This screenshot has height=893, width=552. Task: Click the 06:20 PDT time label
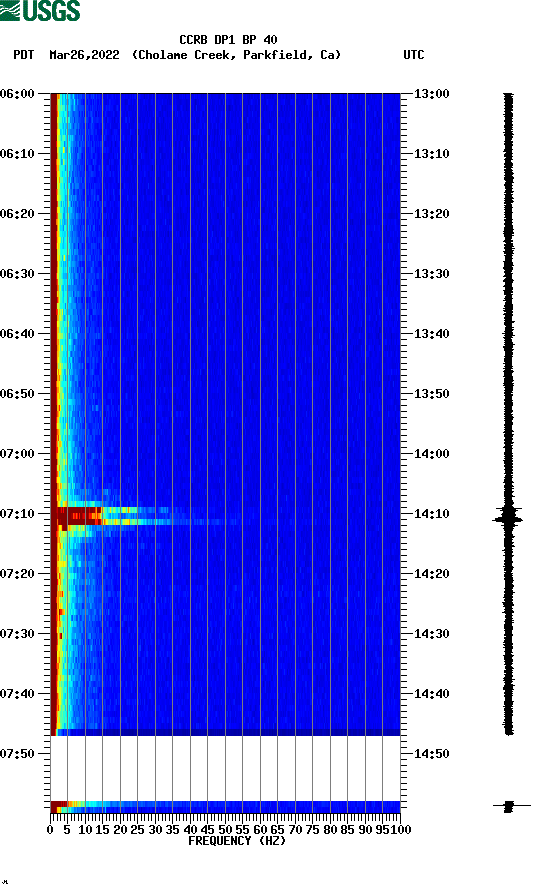18,214
